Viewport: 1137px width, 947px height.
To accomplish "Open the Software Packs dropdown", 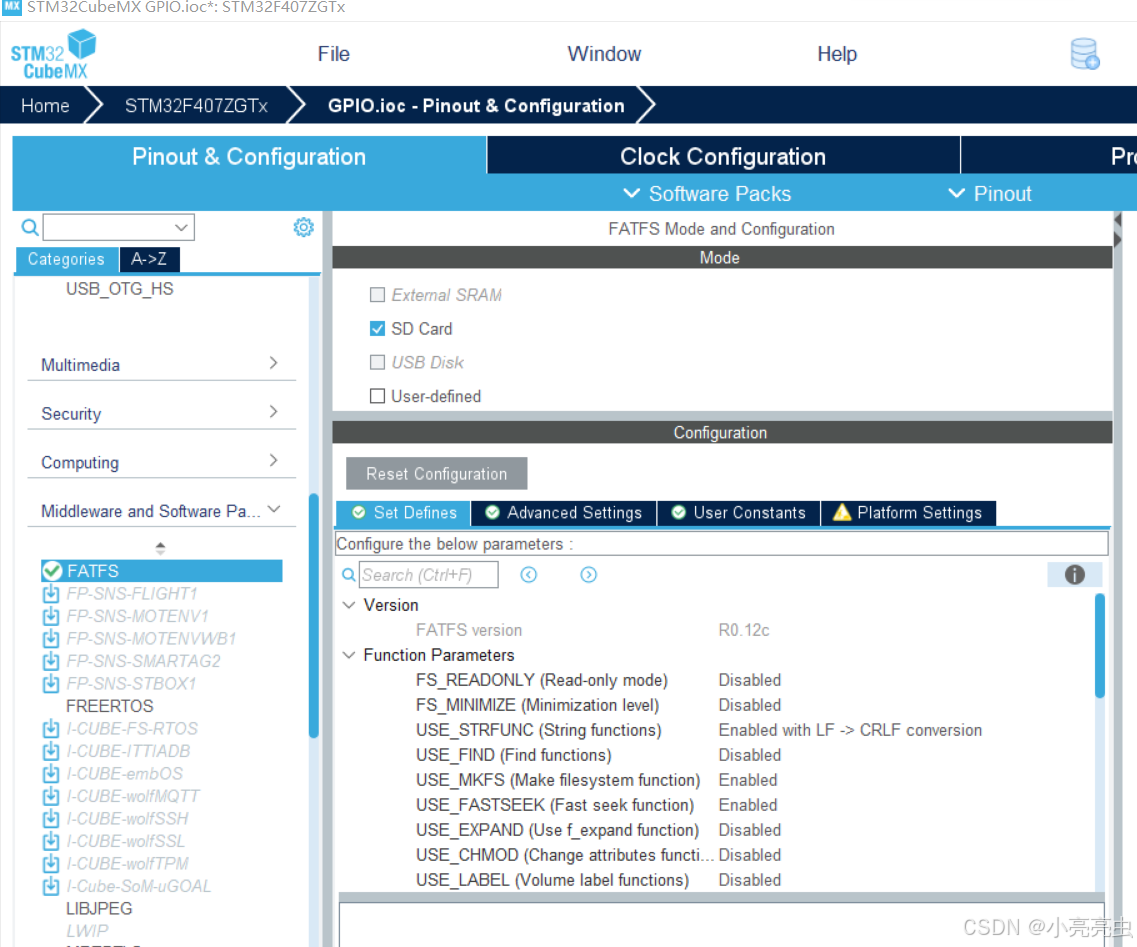I will click(707, 194).
